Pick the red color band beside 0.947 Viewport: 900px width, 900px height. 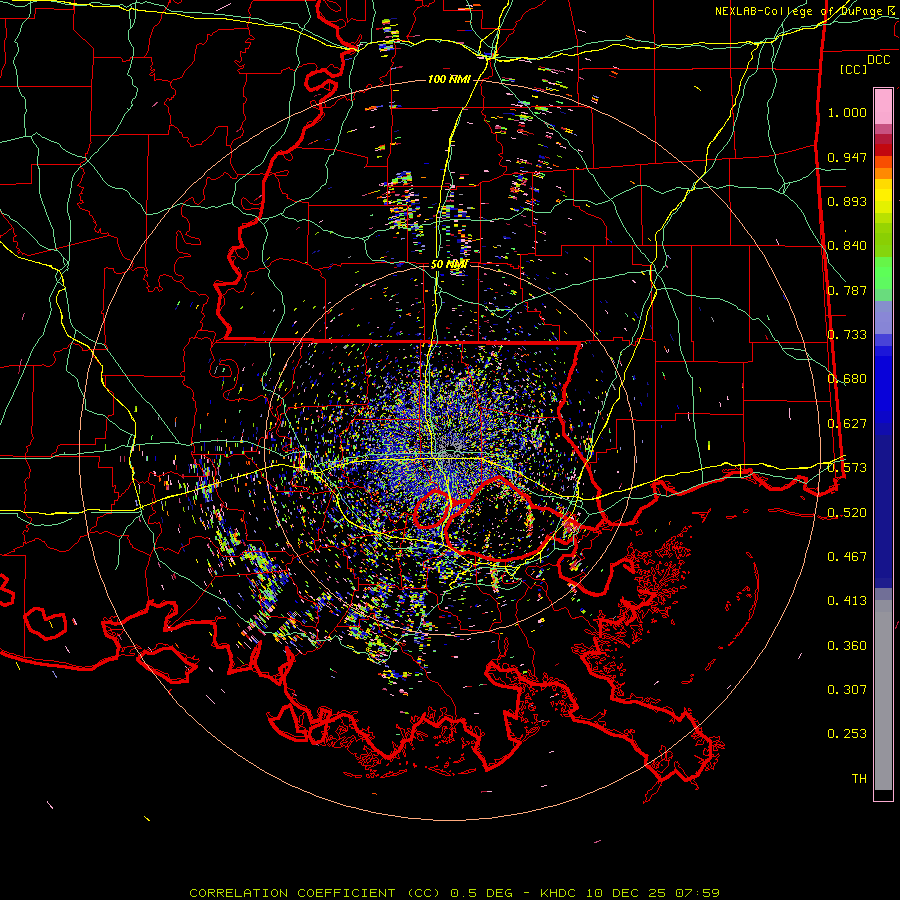(x=883, y=149)
